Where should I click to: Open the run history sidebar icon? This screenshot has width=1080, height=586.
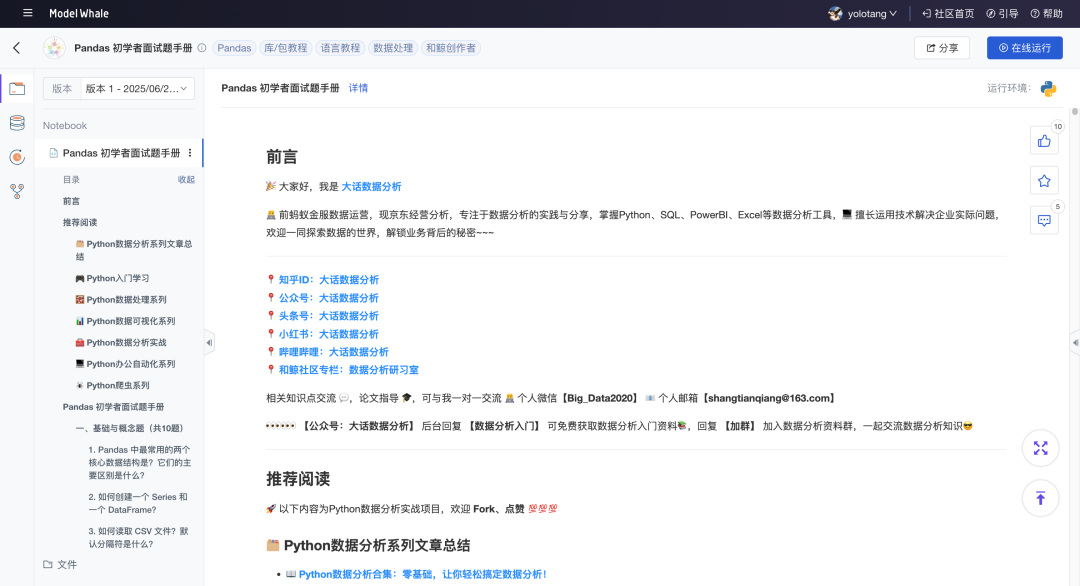point(17,157)
